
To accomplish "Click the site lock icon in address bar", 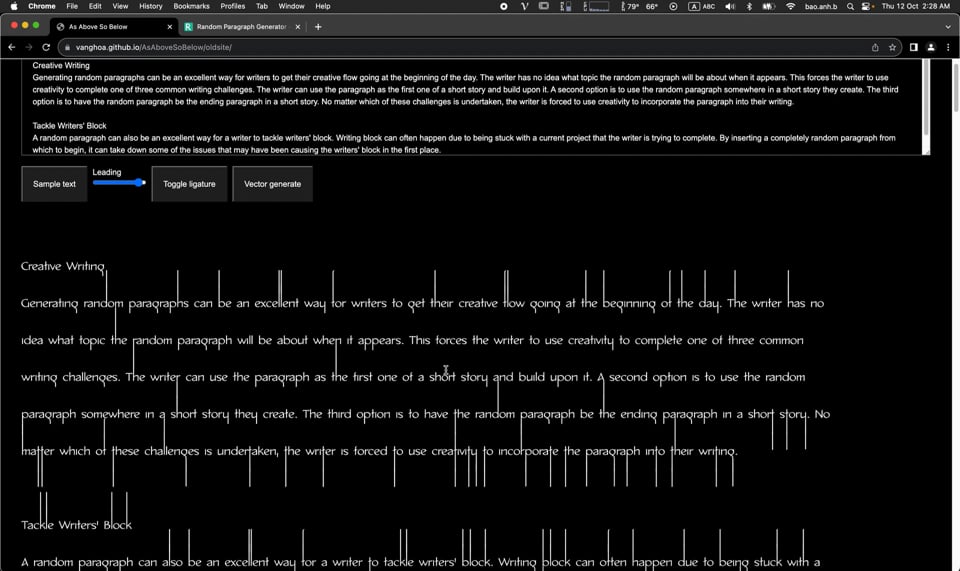I will click(67, 47).
